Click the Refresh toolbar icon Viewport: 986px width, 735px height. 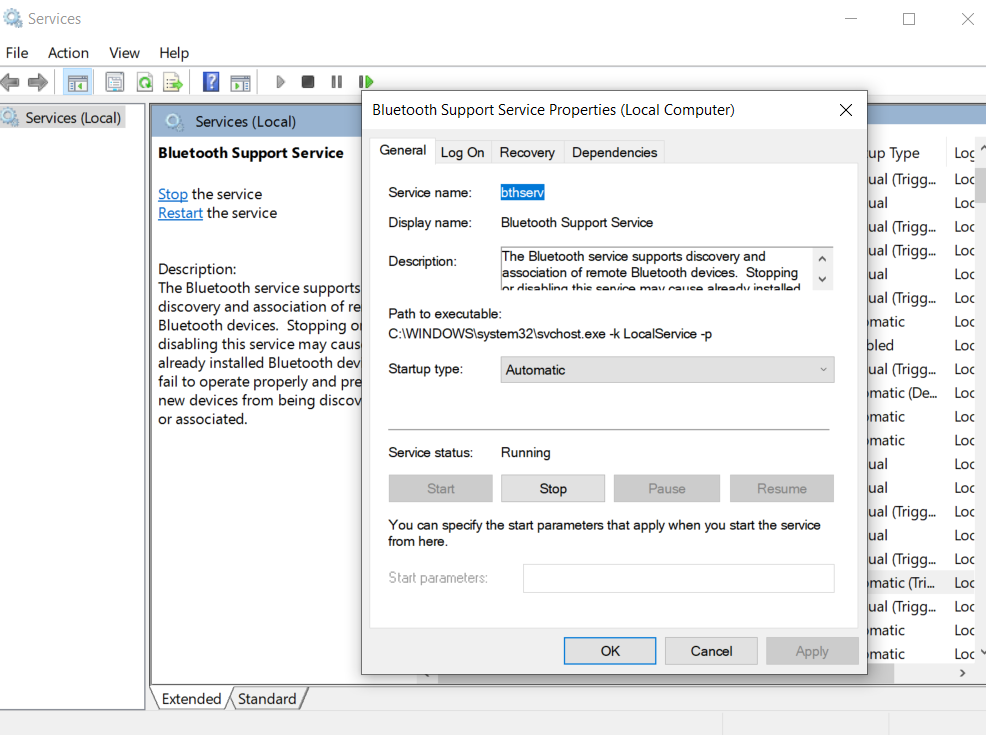point(145,82)
